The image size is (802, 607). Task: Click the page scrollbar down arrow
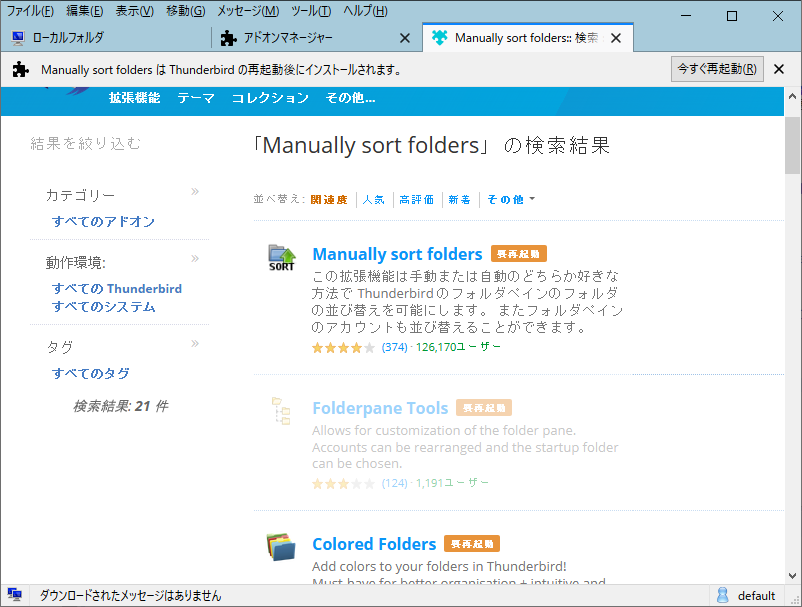pos(792,575)
